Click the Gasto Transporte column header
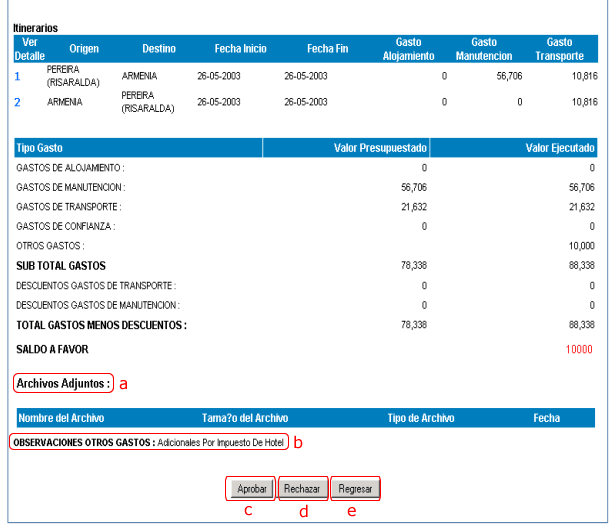The height and width of the screenshot is (525, 611). 559,48
